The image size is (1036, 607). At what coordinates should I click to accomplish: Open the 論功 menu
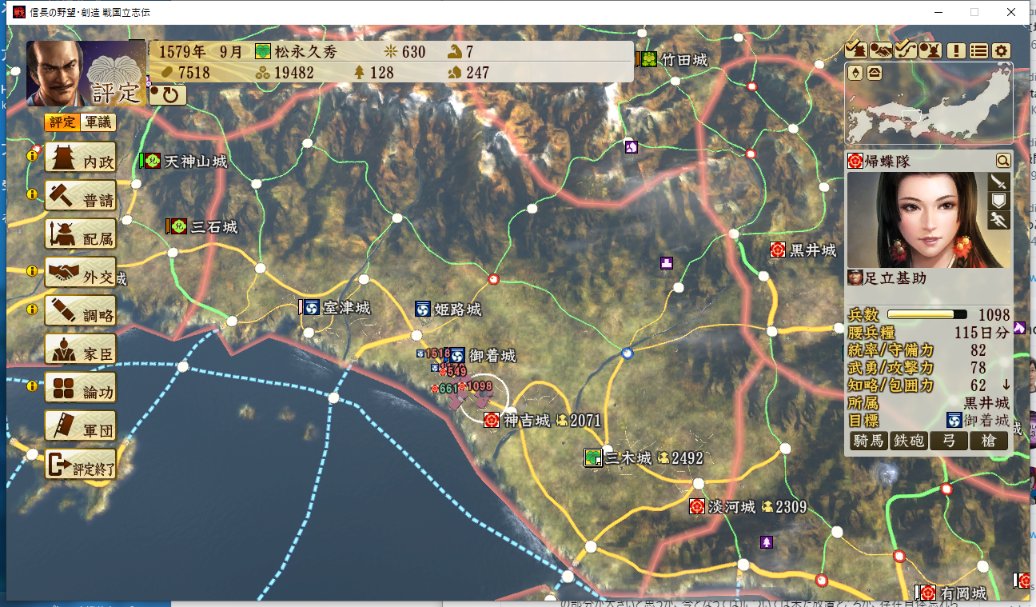tap(81, 389)
